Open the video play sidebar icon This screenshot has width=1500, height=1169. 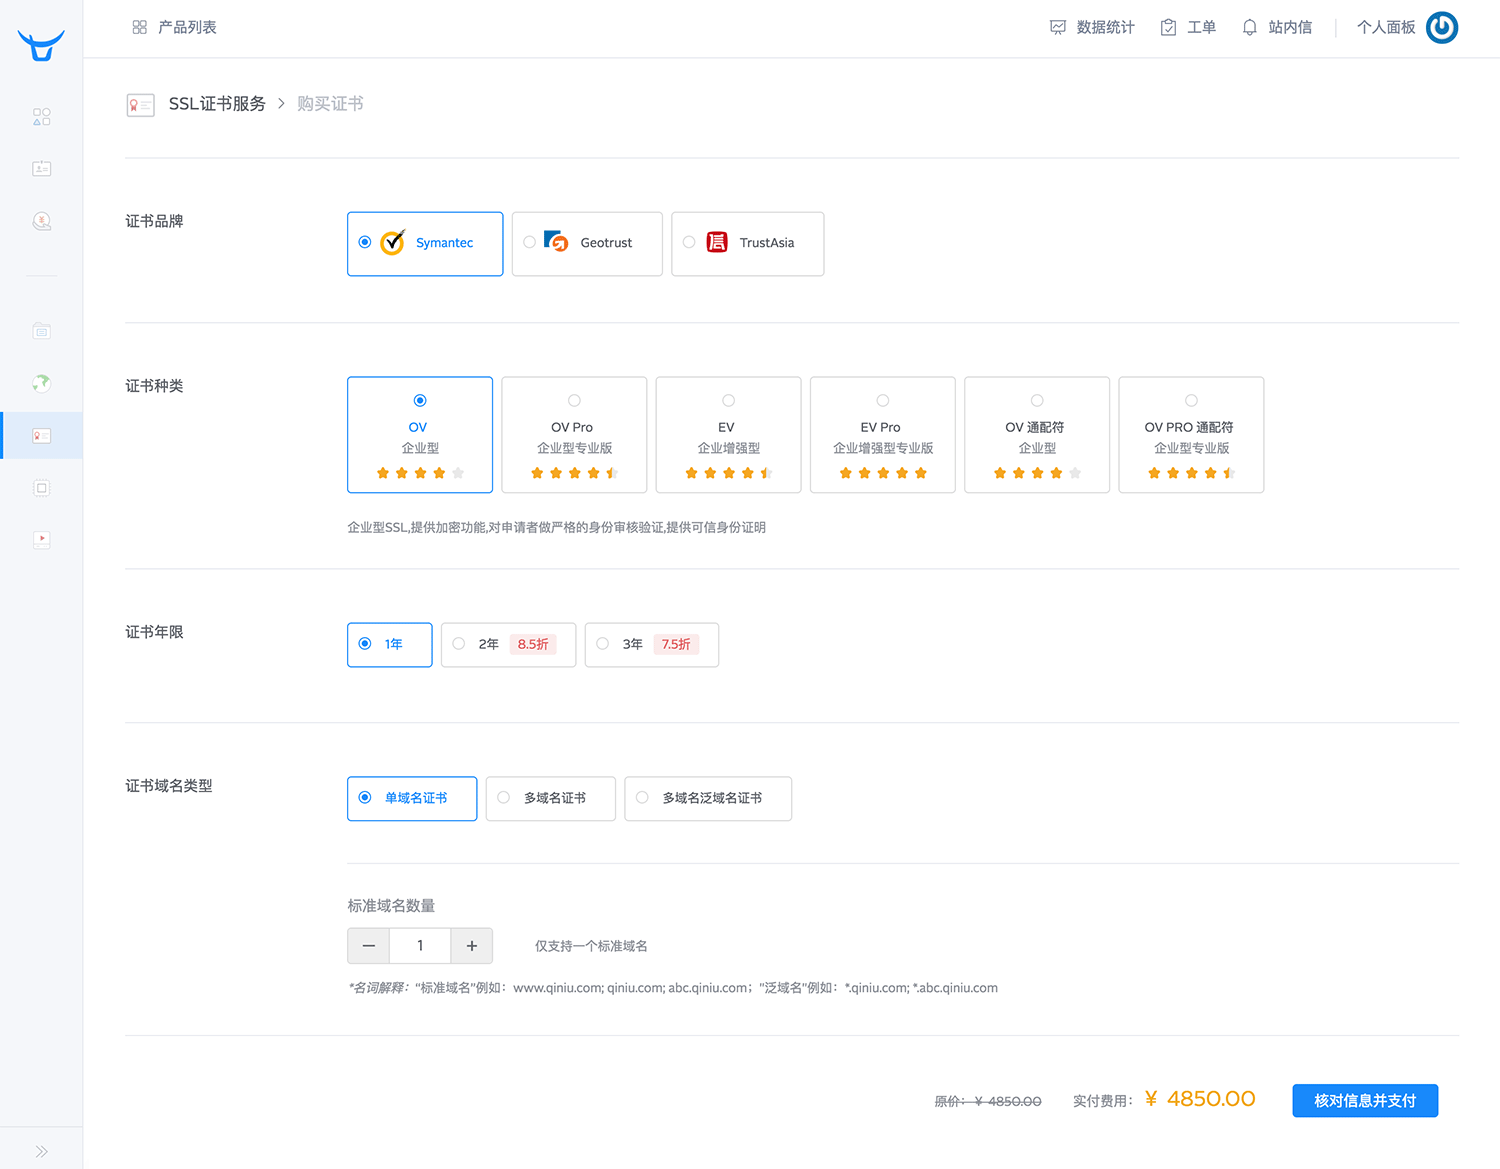coord(41,539)
